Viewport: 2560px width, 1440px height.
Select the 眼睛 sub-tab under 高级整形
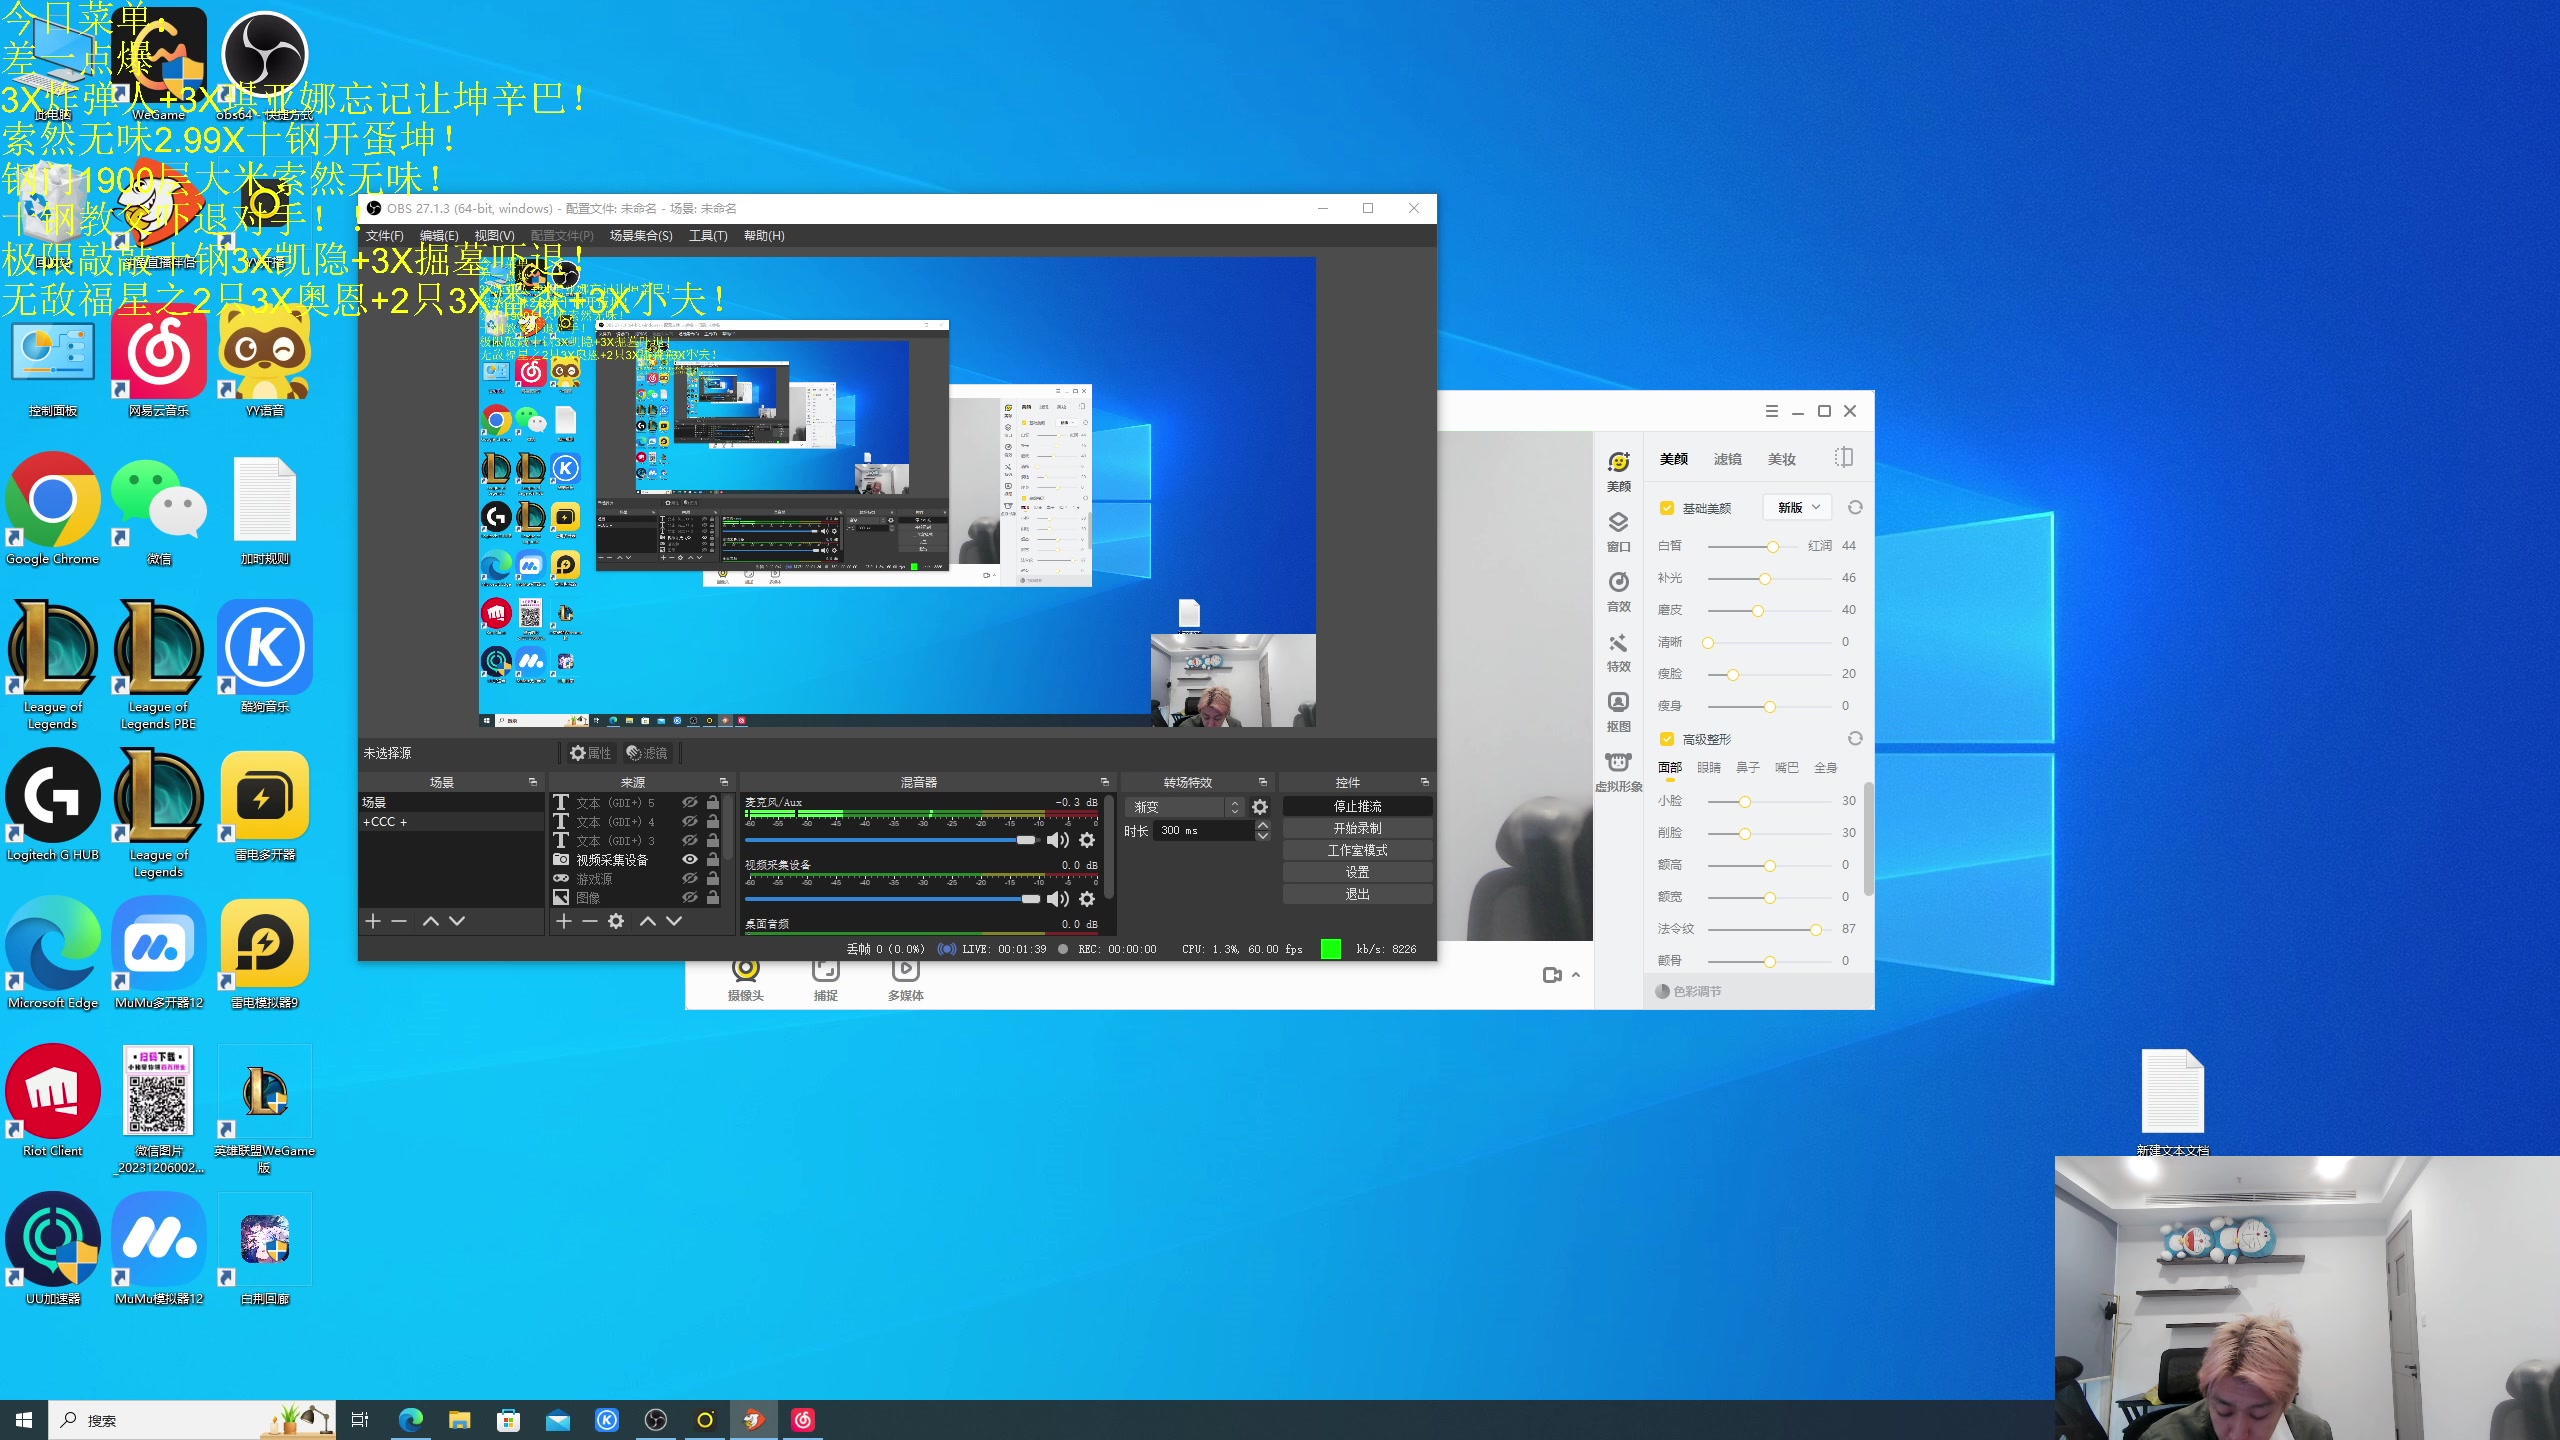[x=1709, y=767]
